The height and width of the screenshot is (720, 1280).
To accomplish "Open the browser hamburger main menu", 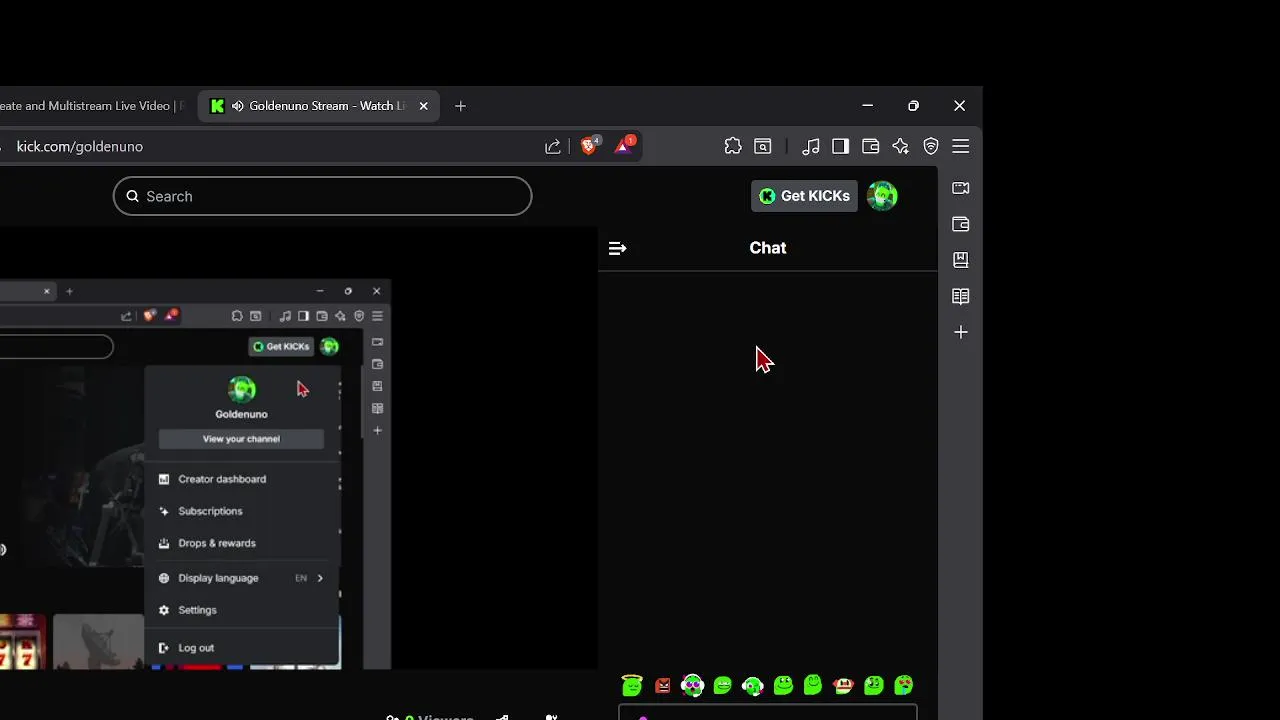I will pos(961,146).
